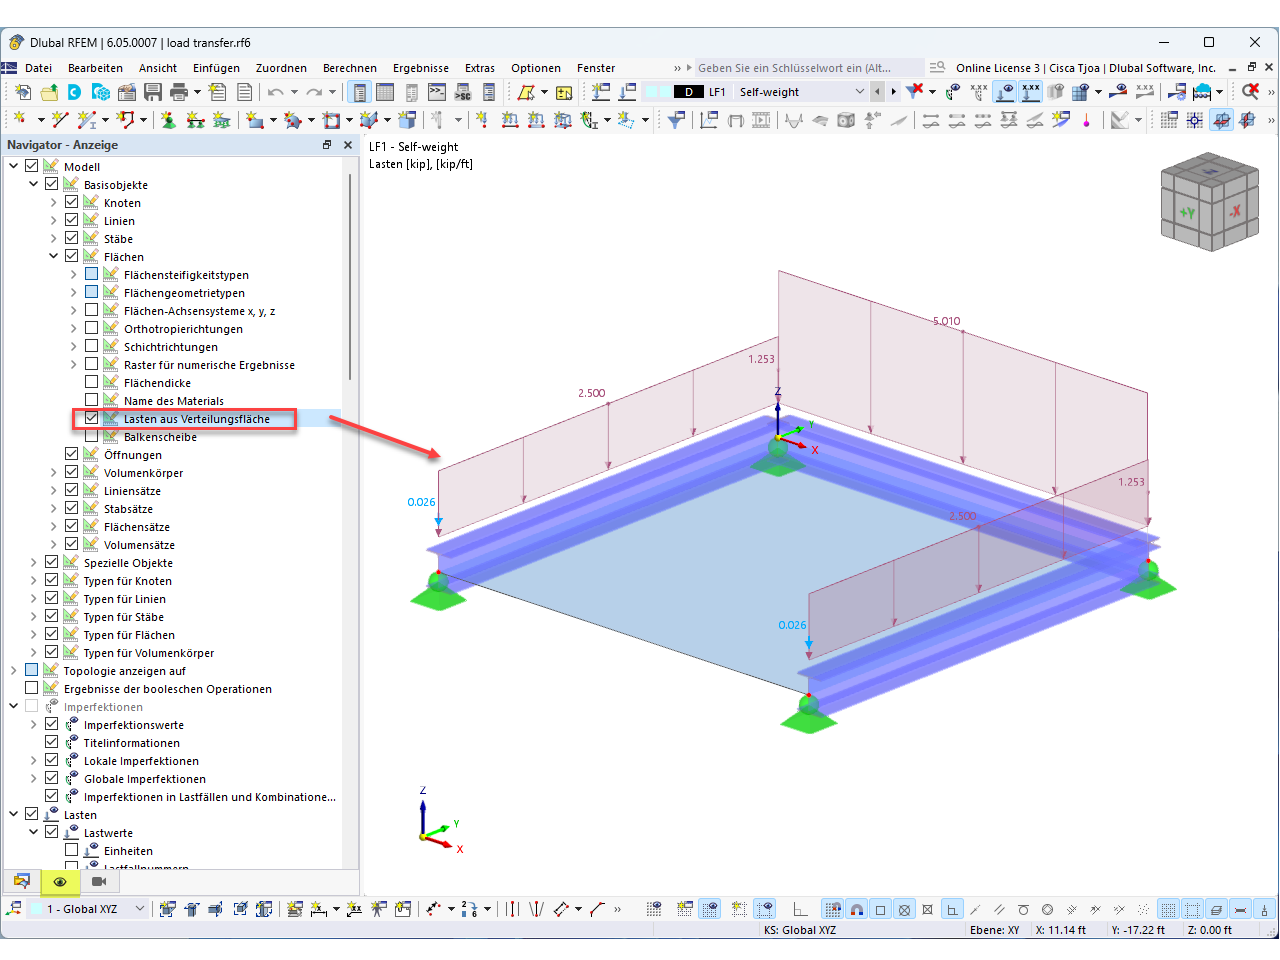Open the Print tool
Viewport: 1280px width, 960px height.
(177, 91)
